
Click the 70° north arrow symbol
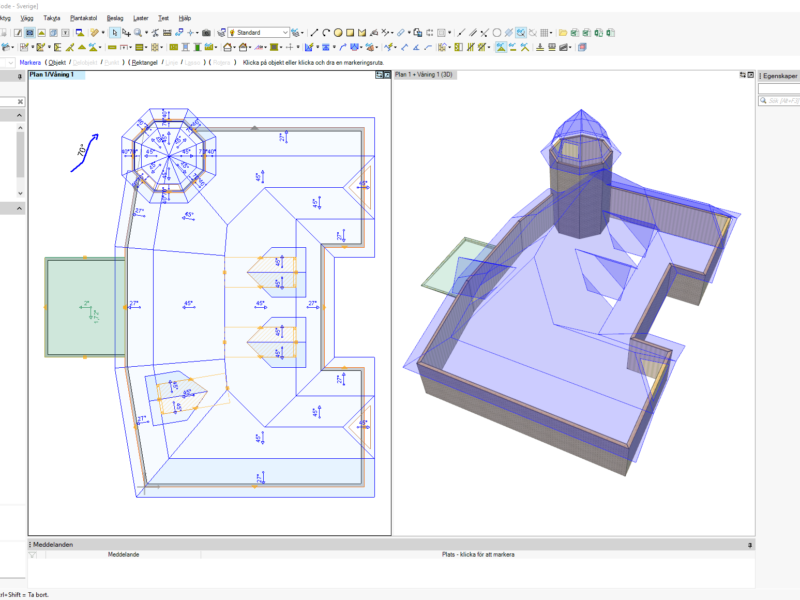(84, 153)
